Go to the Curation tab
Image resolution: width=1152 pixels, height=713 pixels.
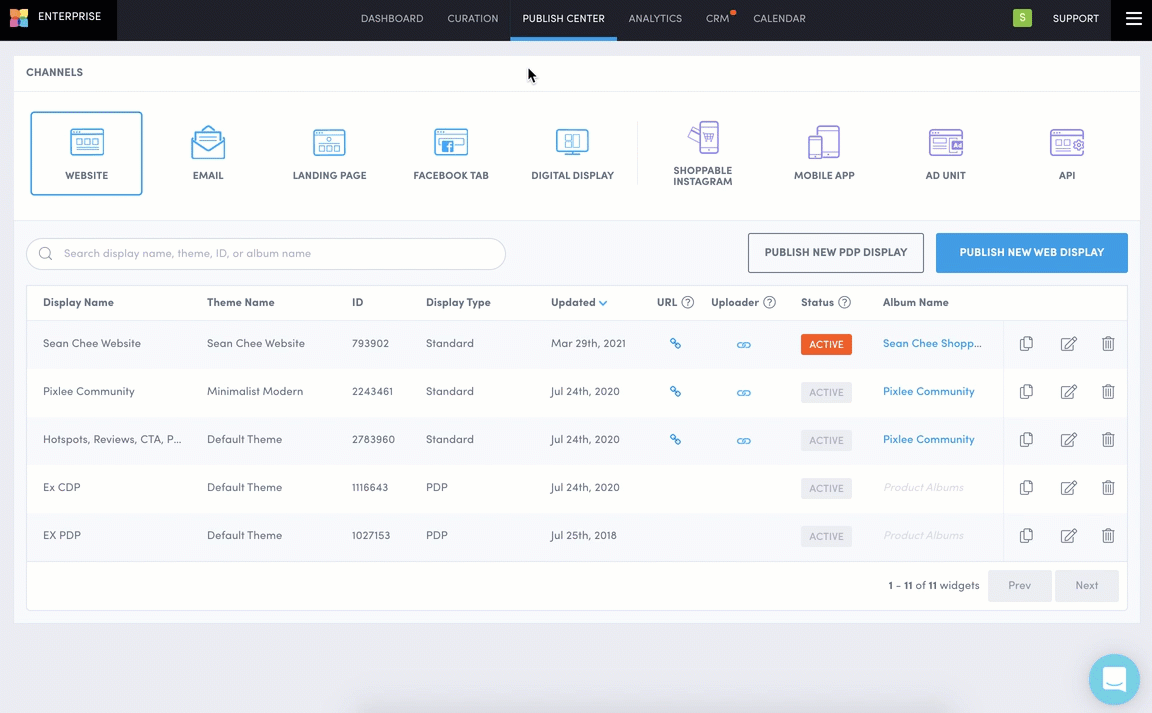[x=473, y=19]
